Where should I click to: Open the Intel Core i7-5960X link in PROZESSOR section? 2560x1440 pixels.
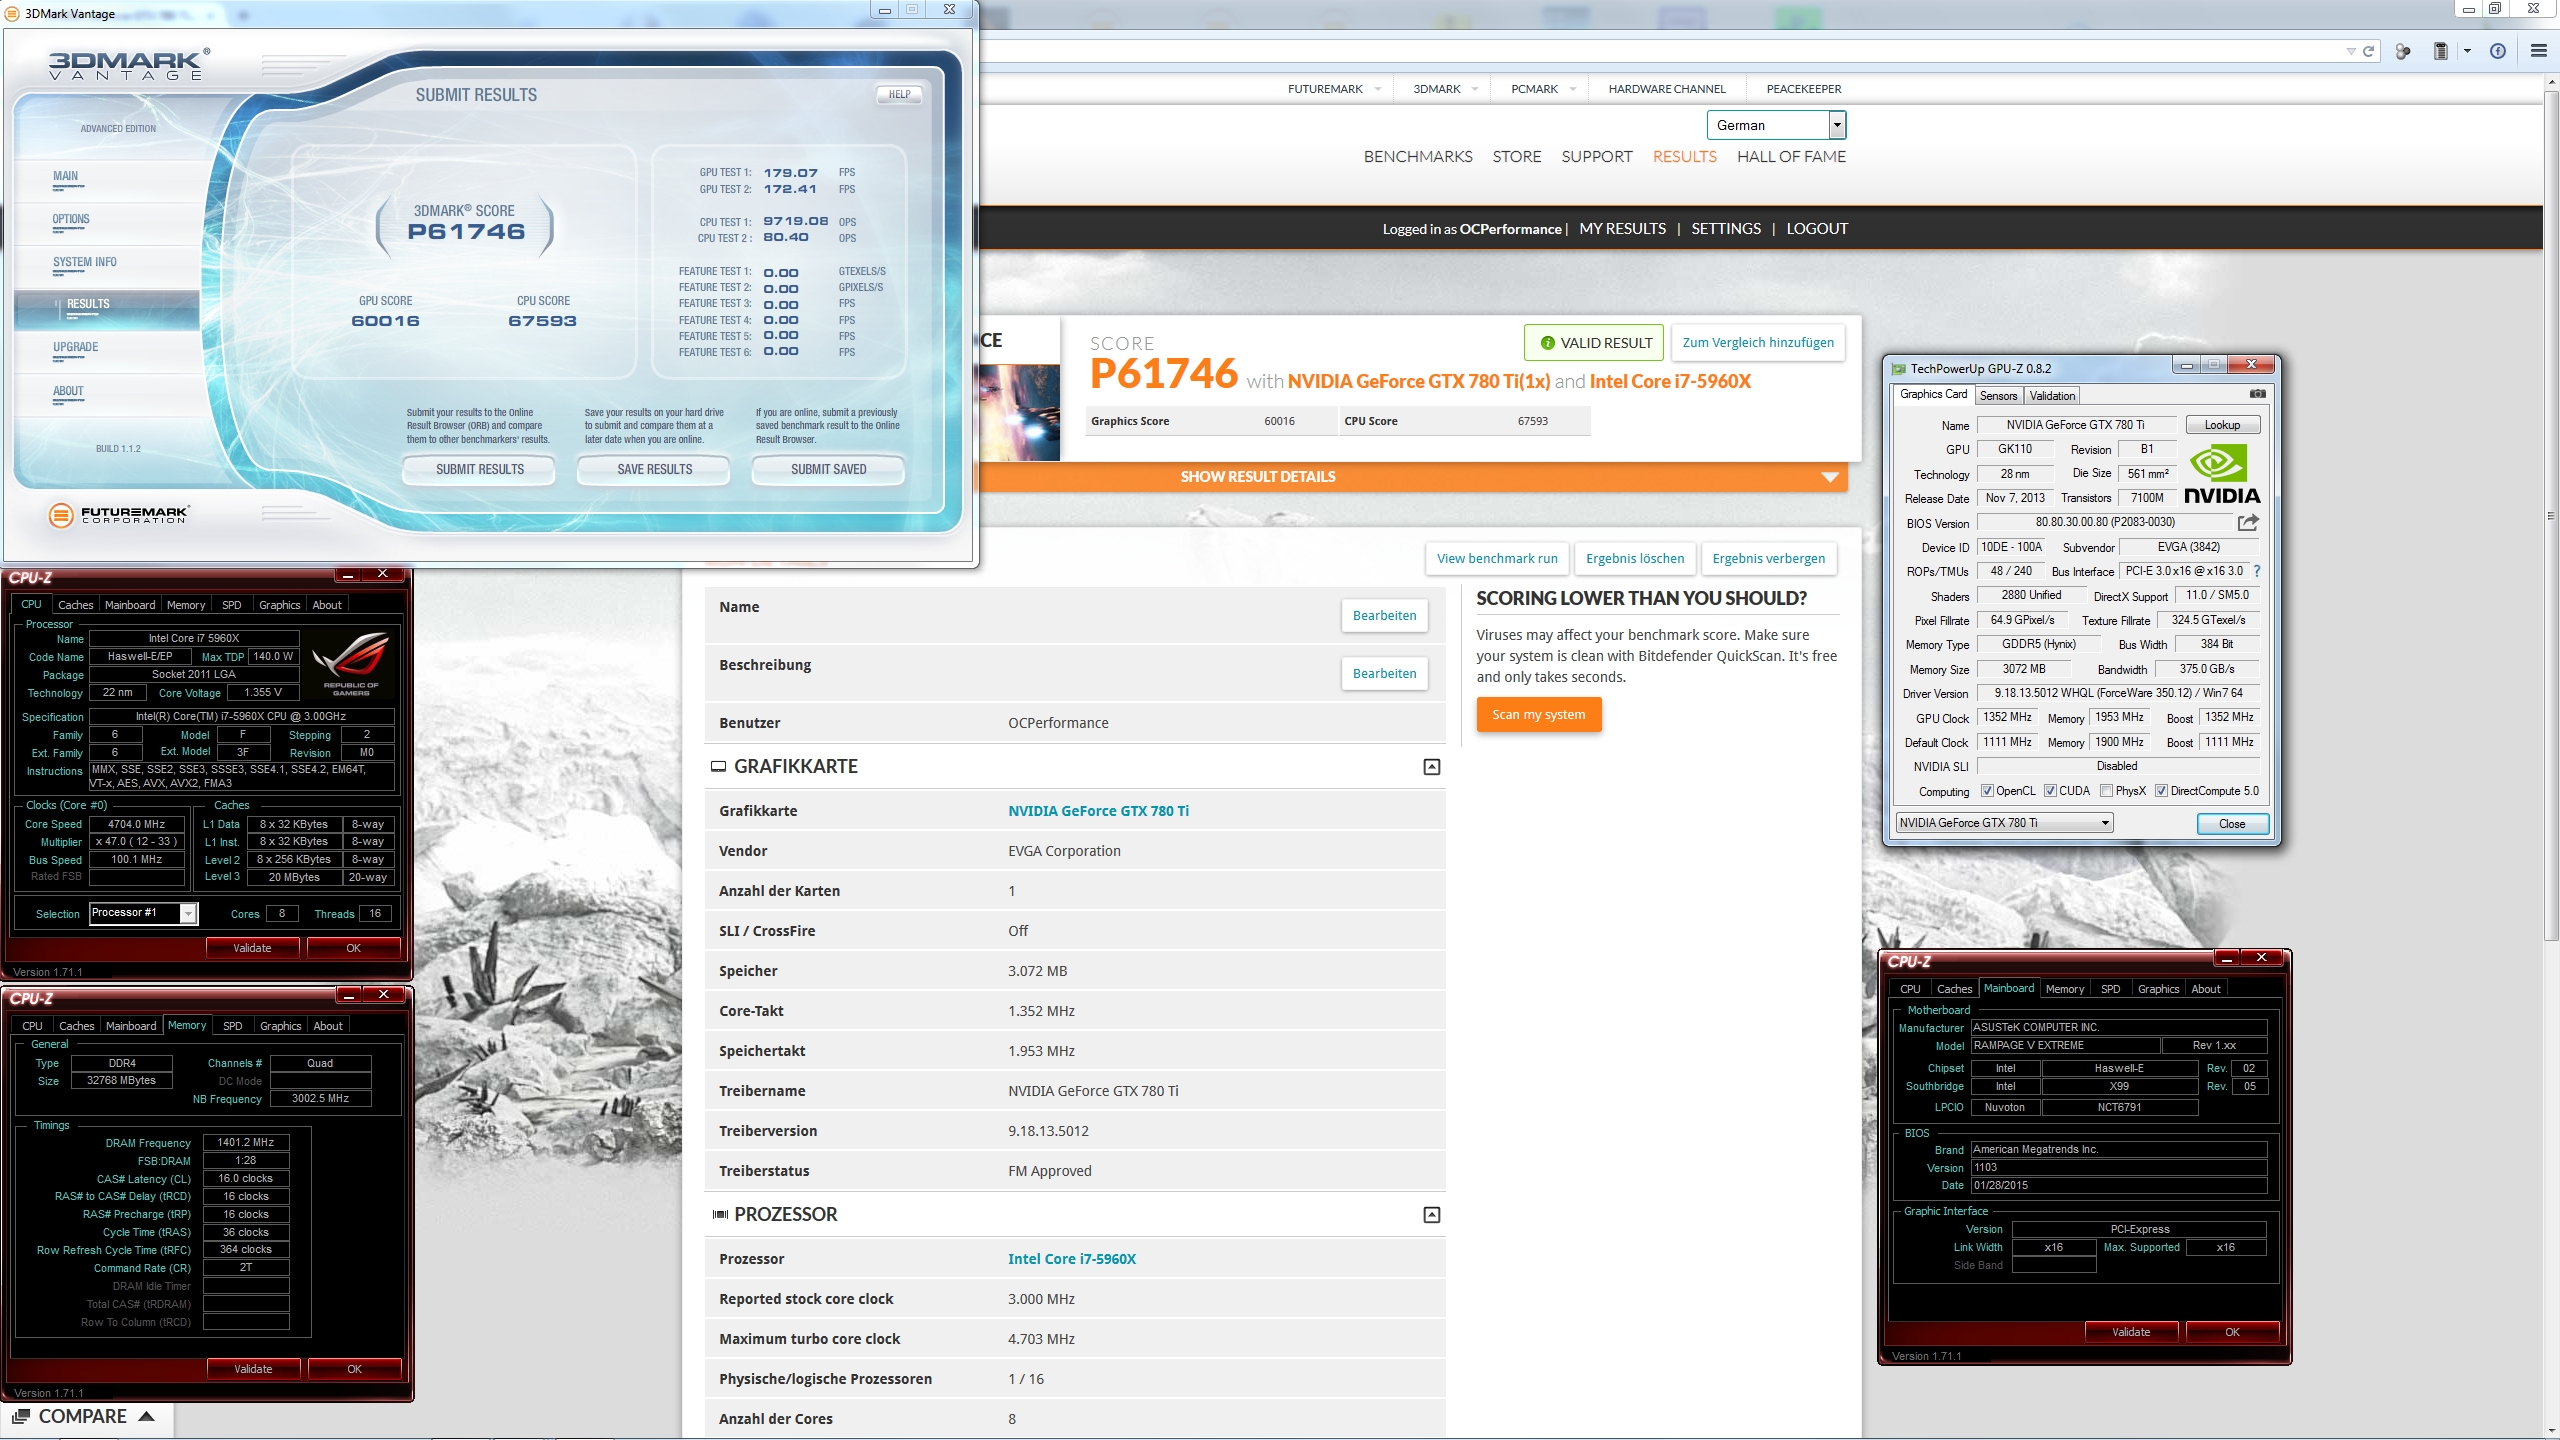point(1072,1259)
